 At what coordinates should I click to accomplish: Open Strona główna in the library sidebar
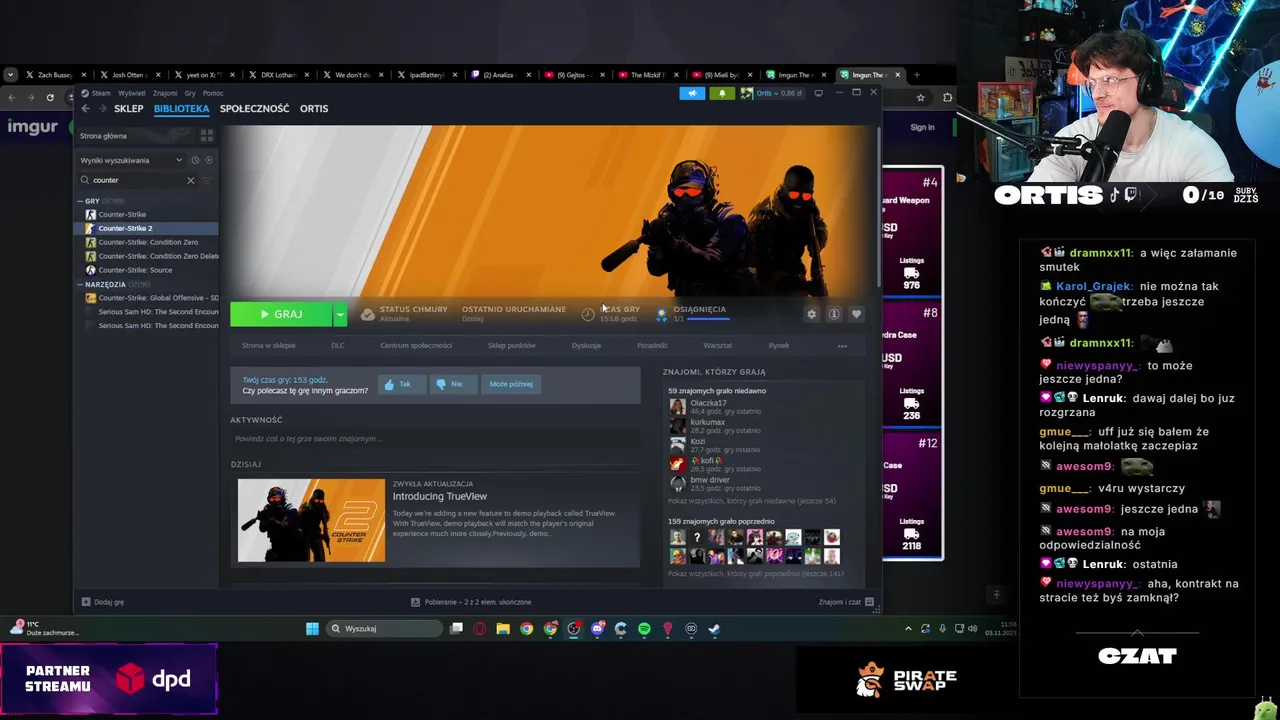click(103, 135)
